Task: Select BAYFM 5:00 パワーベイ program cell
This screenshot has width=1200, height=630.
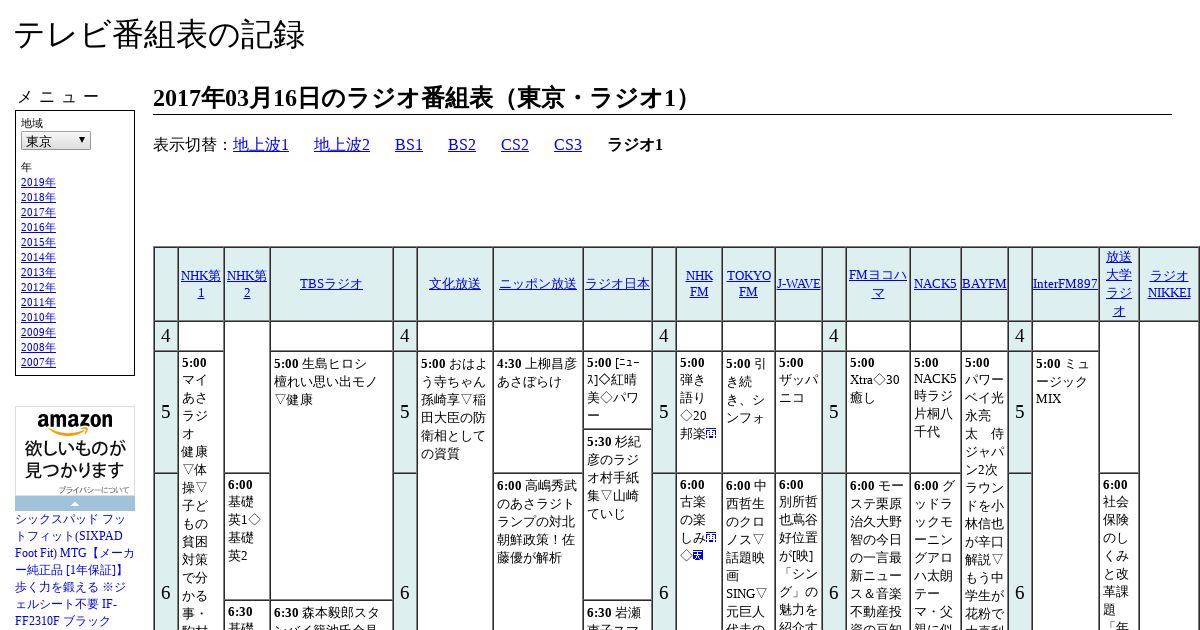Action: 984,490
